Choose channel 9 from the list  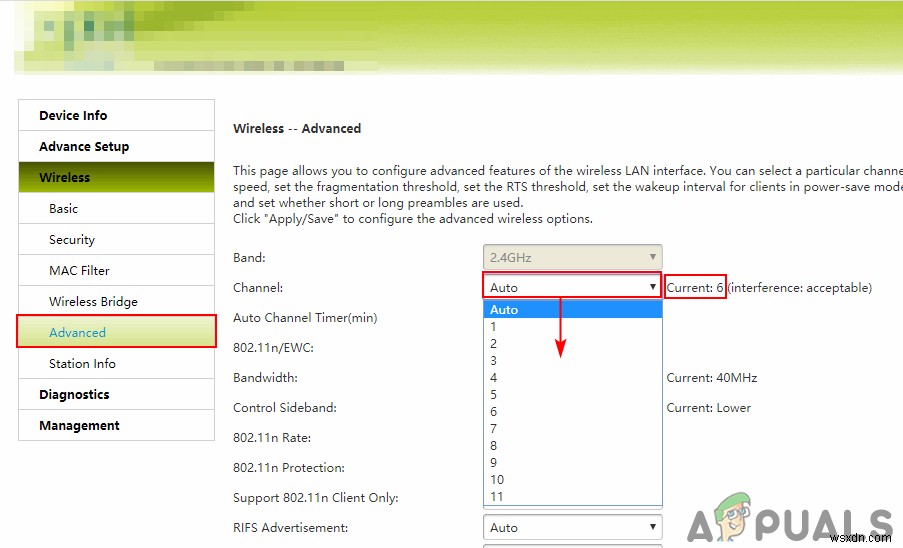coord(572,462)
